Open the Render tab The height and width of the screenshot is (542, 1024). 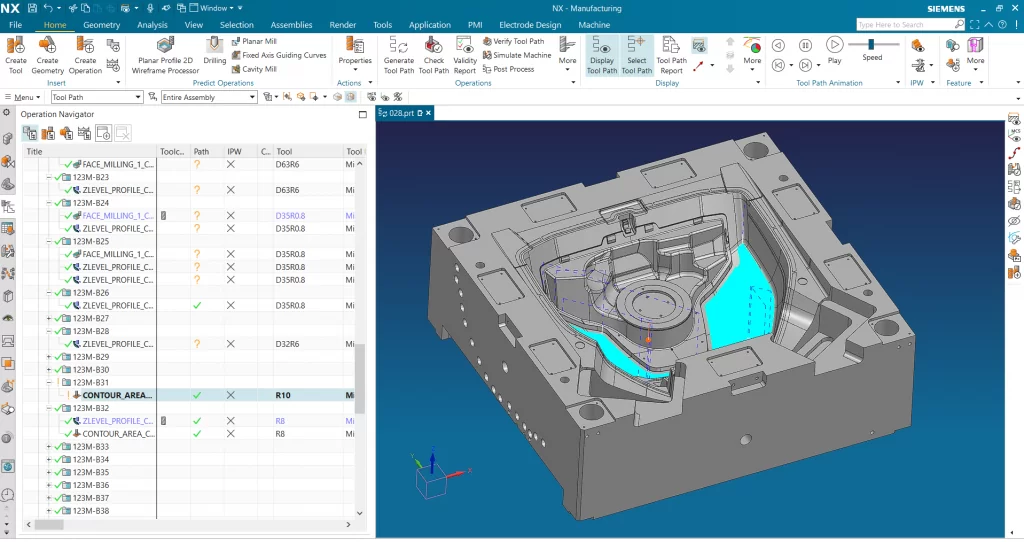click(342, 25)
